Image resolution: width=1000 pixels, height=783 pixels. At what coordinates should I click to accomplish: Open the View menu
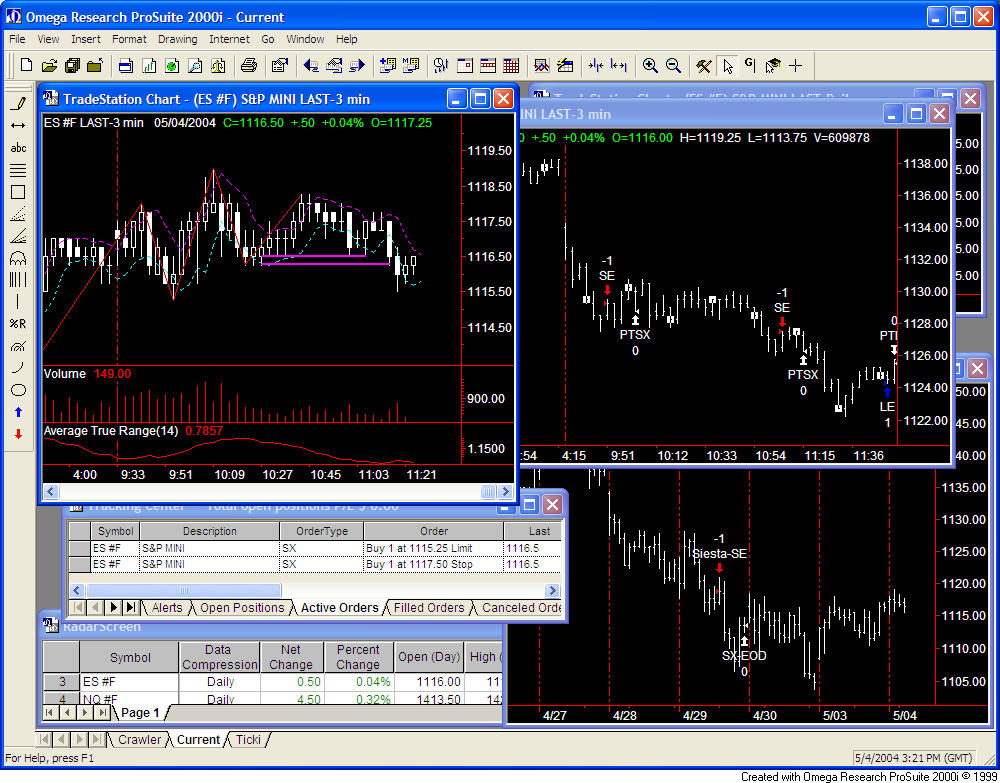48,39
